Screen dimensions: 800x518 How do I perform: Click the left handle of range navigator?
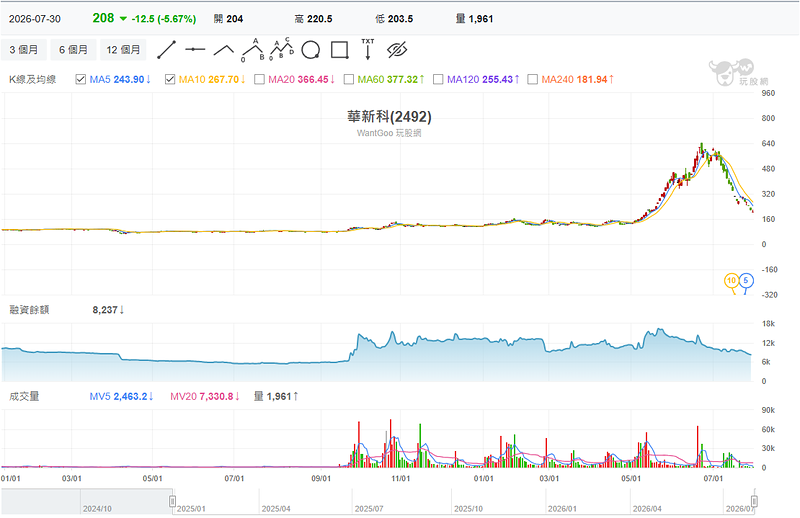[172, 501]
